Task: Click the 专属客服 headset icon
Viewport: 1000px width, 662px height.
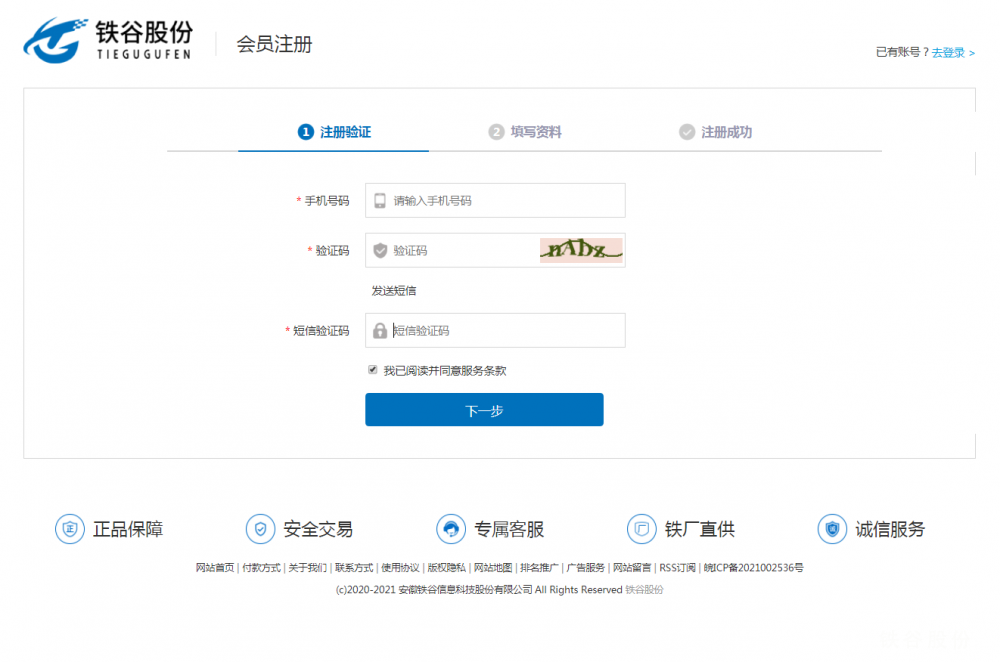Action: [x=451, y=529]
